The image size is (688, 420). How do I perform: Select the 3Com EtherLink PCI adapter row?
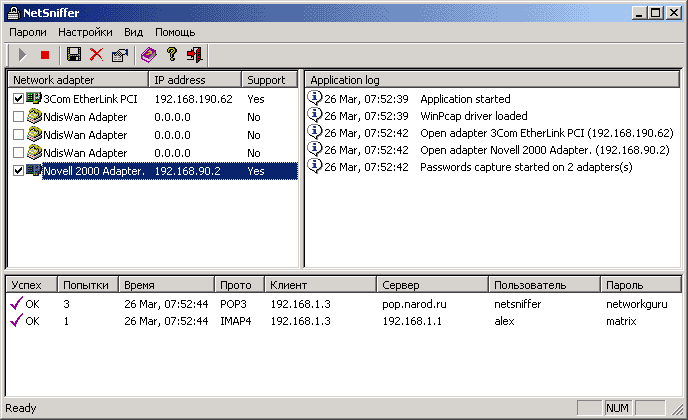(155, 99)
